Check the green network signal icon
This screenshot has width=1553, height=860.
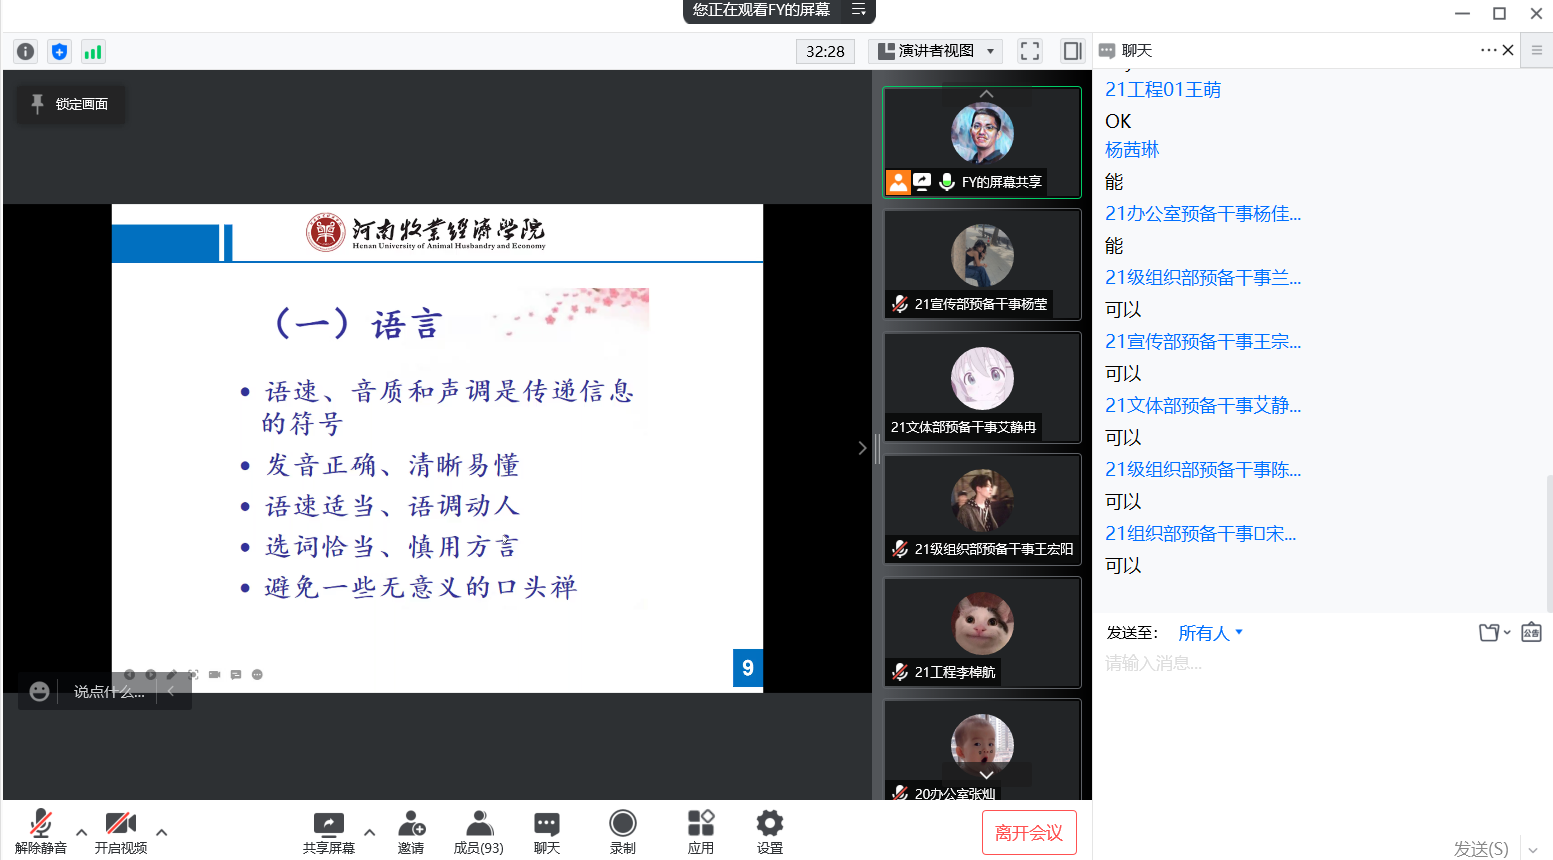click(x=93, y=51)
